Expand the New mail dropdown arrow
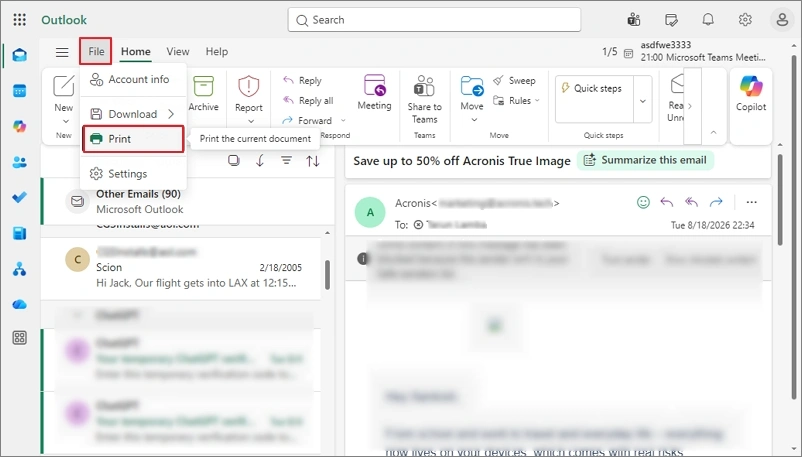Screen dimensions: 802x457 (65, 122)
